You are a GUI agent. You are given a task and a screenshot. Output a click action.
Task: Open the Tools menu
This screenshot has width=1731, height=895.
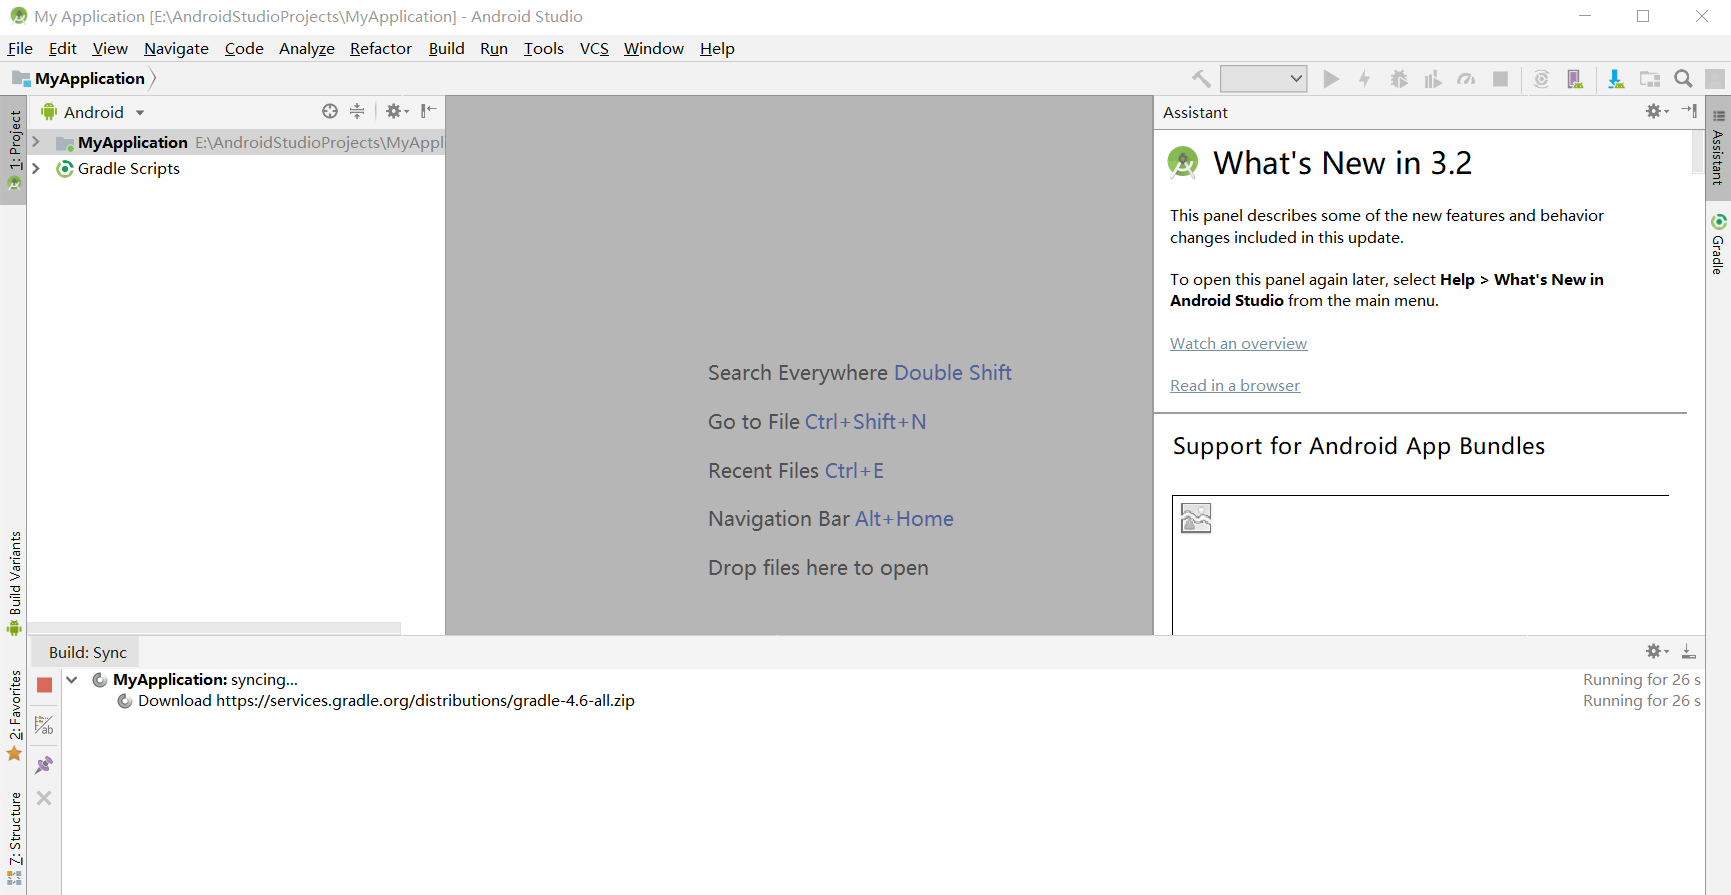(544, 48)
